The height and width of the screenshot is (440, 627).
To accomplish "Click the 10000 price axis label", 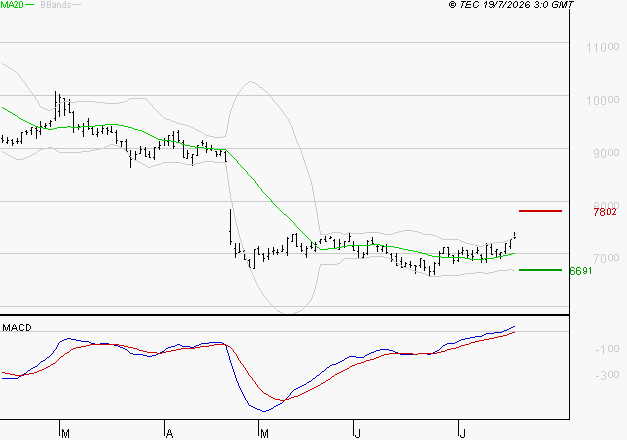I will (603, 100).
